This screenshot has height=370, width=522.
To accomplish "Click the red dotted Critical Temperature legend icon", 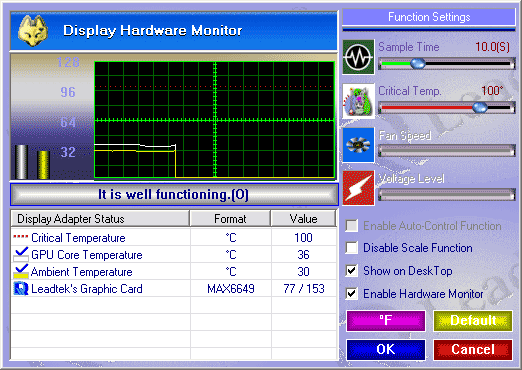I will click(20, 237).
